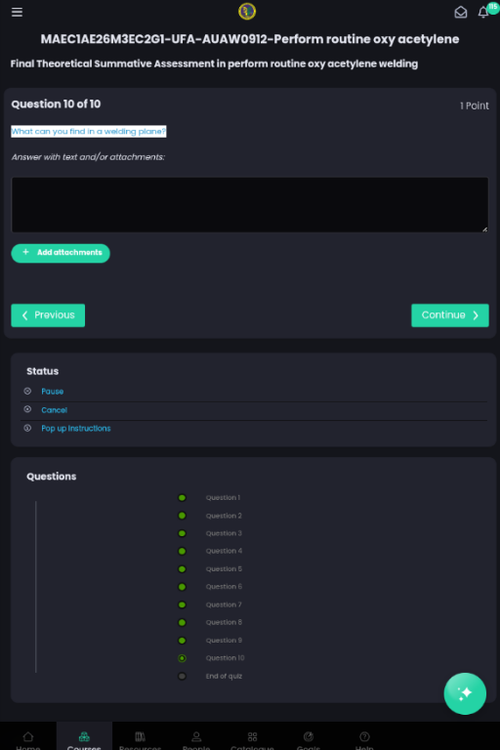Click the End of quiz label
Screen dimensions: 500x750
click(x=224, y=676)
